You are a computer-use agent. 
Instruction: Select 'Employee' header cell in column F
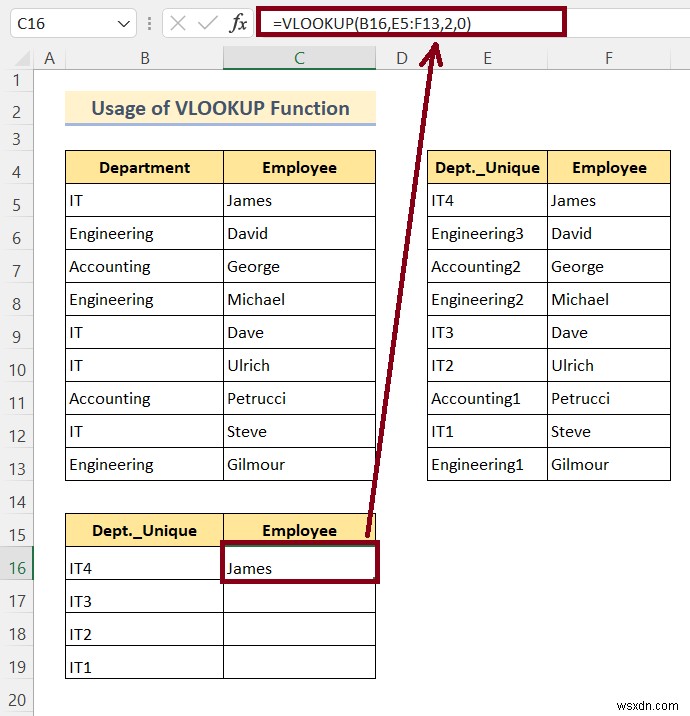(609, 168)
